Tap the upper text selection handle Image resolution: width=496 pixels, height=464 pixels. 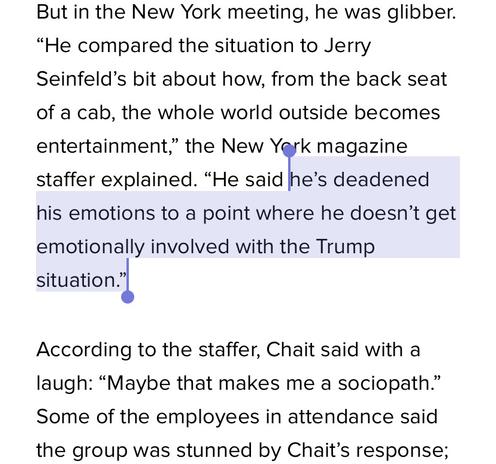click(289, 151)
